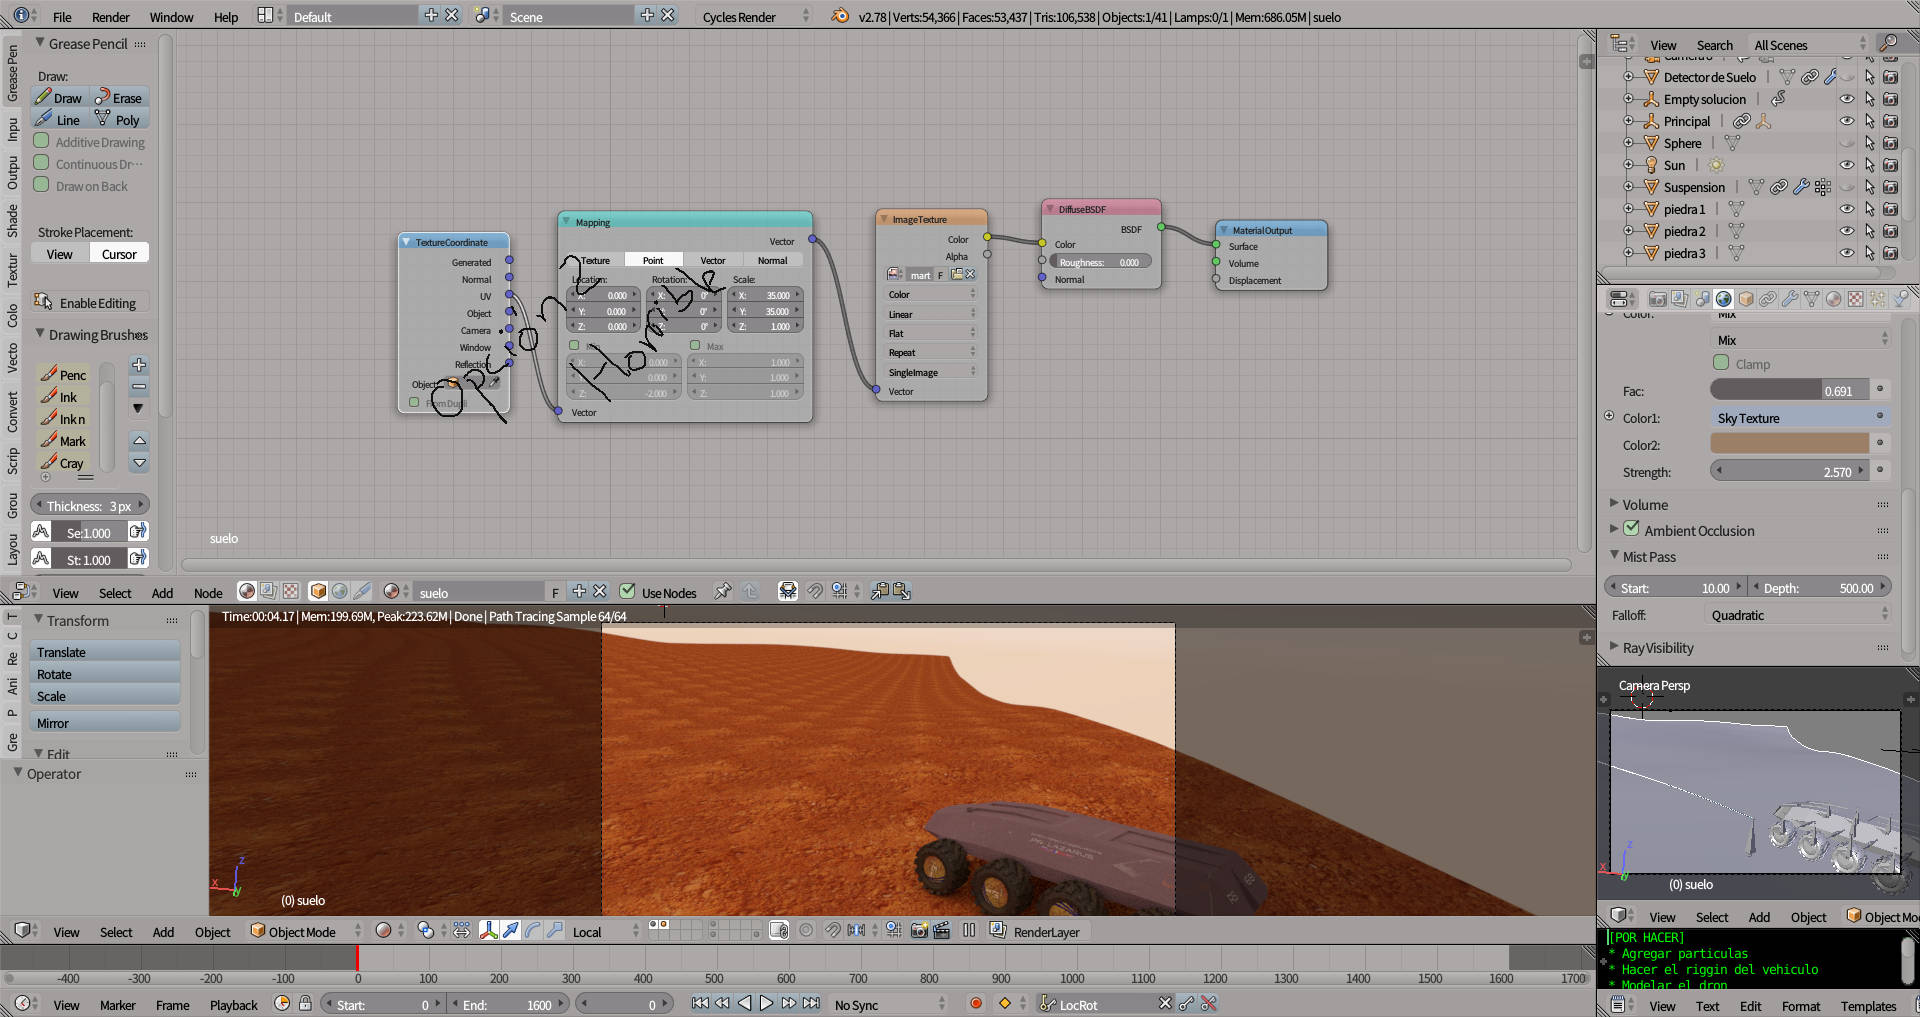Select the Vector tab in Mapping node
The width and height of the screenshot is (1920, 1017).
[712, 260]
